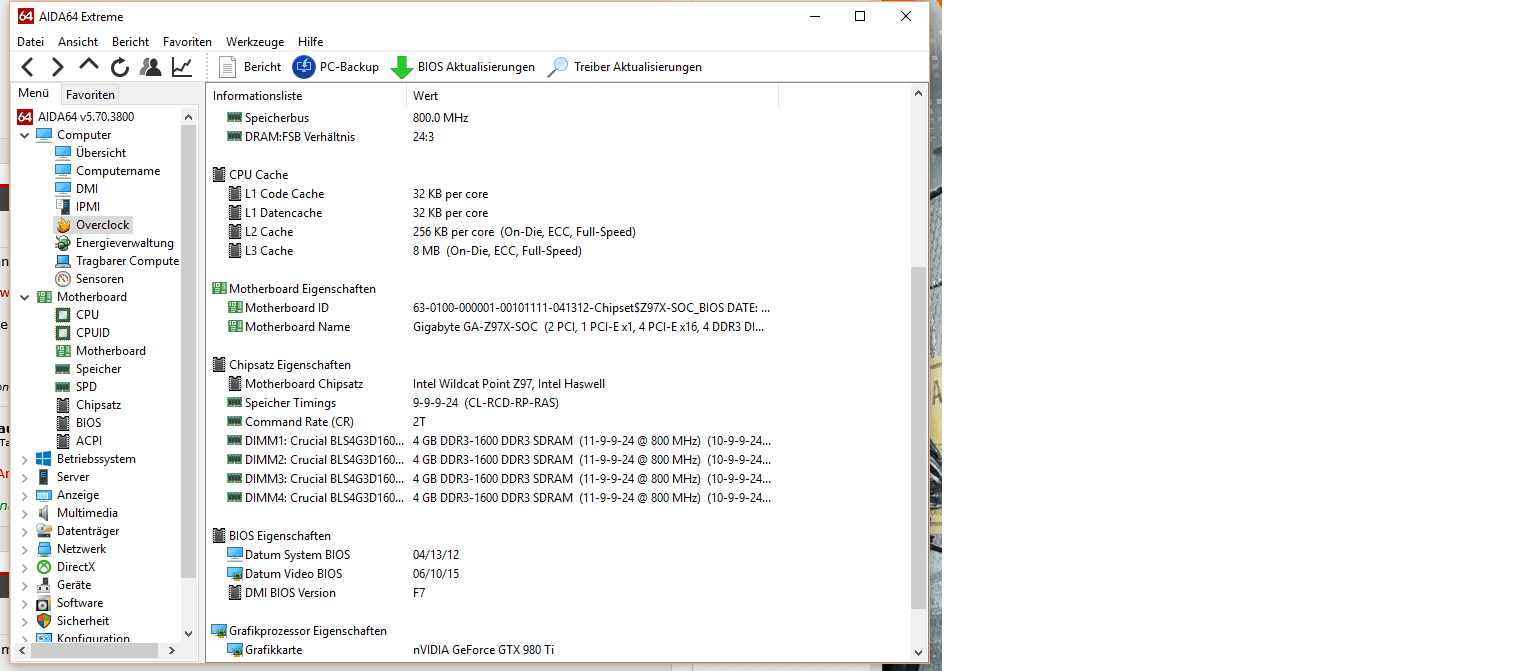Click the Chipsatz chip icon in tree
This screenshot has width=1536, height=671.
coord(63,405)
